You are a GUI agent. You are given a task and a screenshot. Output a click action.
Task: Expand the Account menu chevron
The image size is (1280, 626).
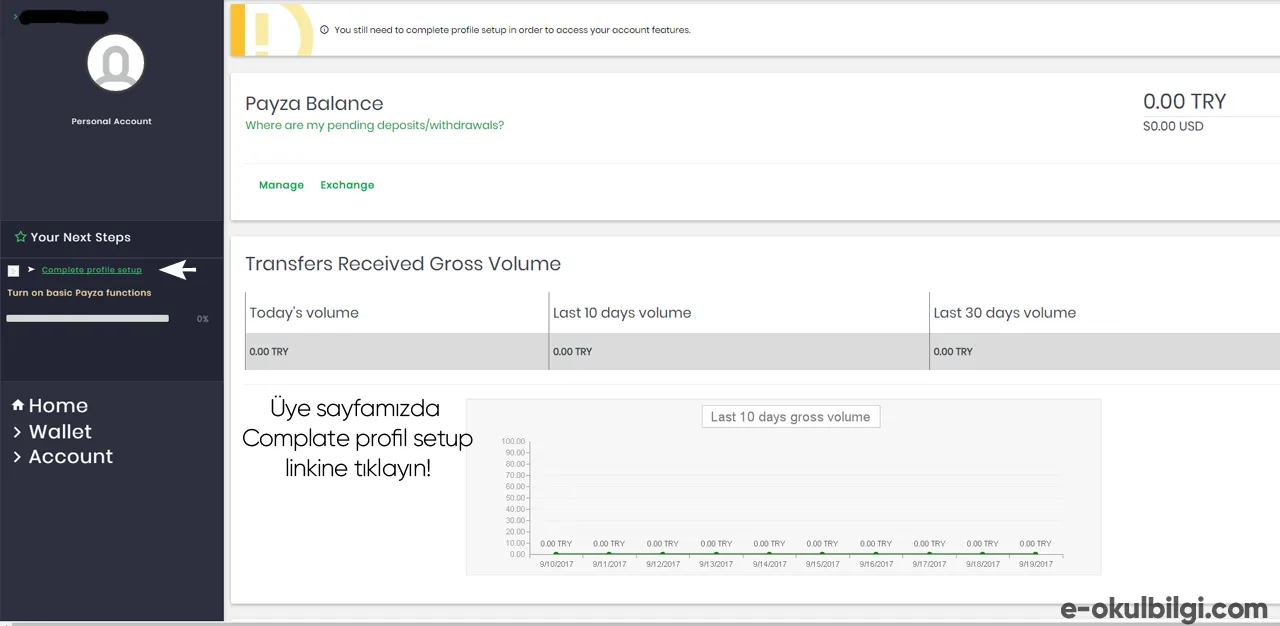tap(17, 457)
